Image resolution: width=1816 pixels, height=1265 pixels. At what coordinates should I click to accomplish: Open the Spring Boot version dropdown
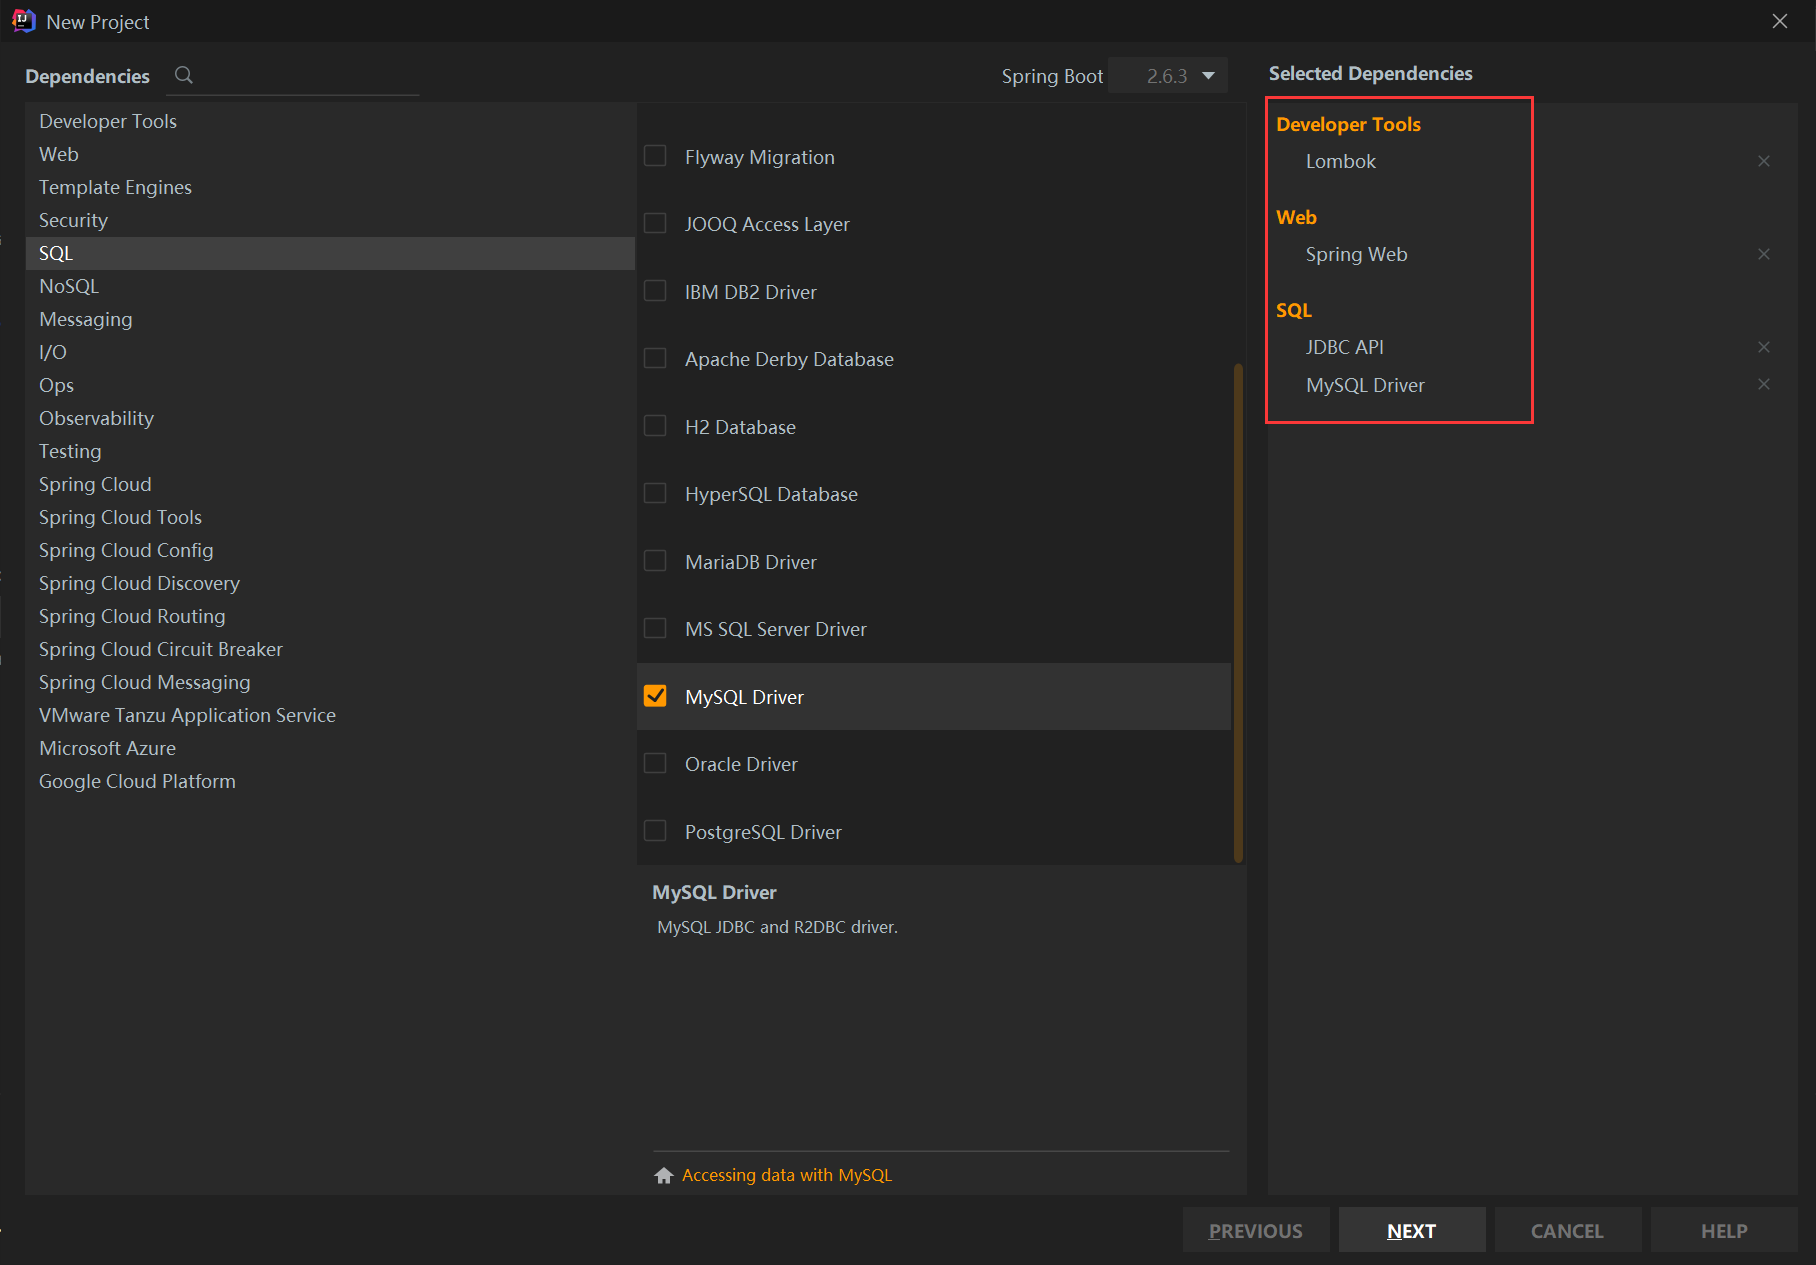click(1168, 76)
